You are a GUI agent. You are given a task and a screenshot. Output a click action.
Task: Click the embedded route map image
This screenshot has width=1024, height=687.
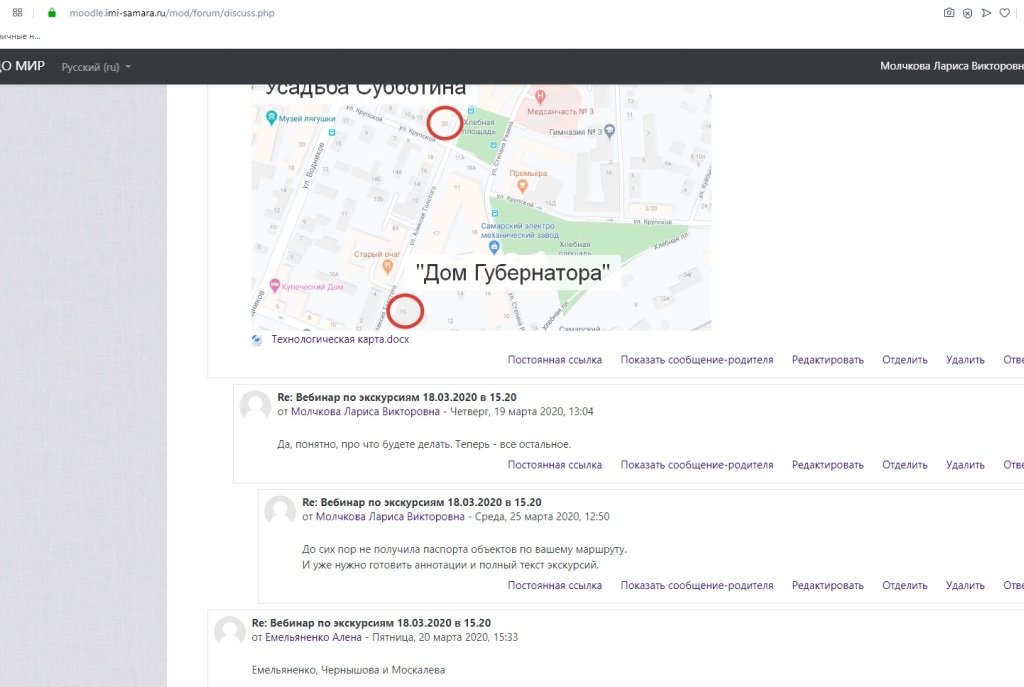(x=481, y=208)
